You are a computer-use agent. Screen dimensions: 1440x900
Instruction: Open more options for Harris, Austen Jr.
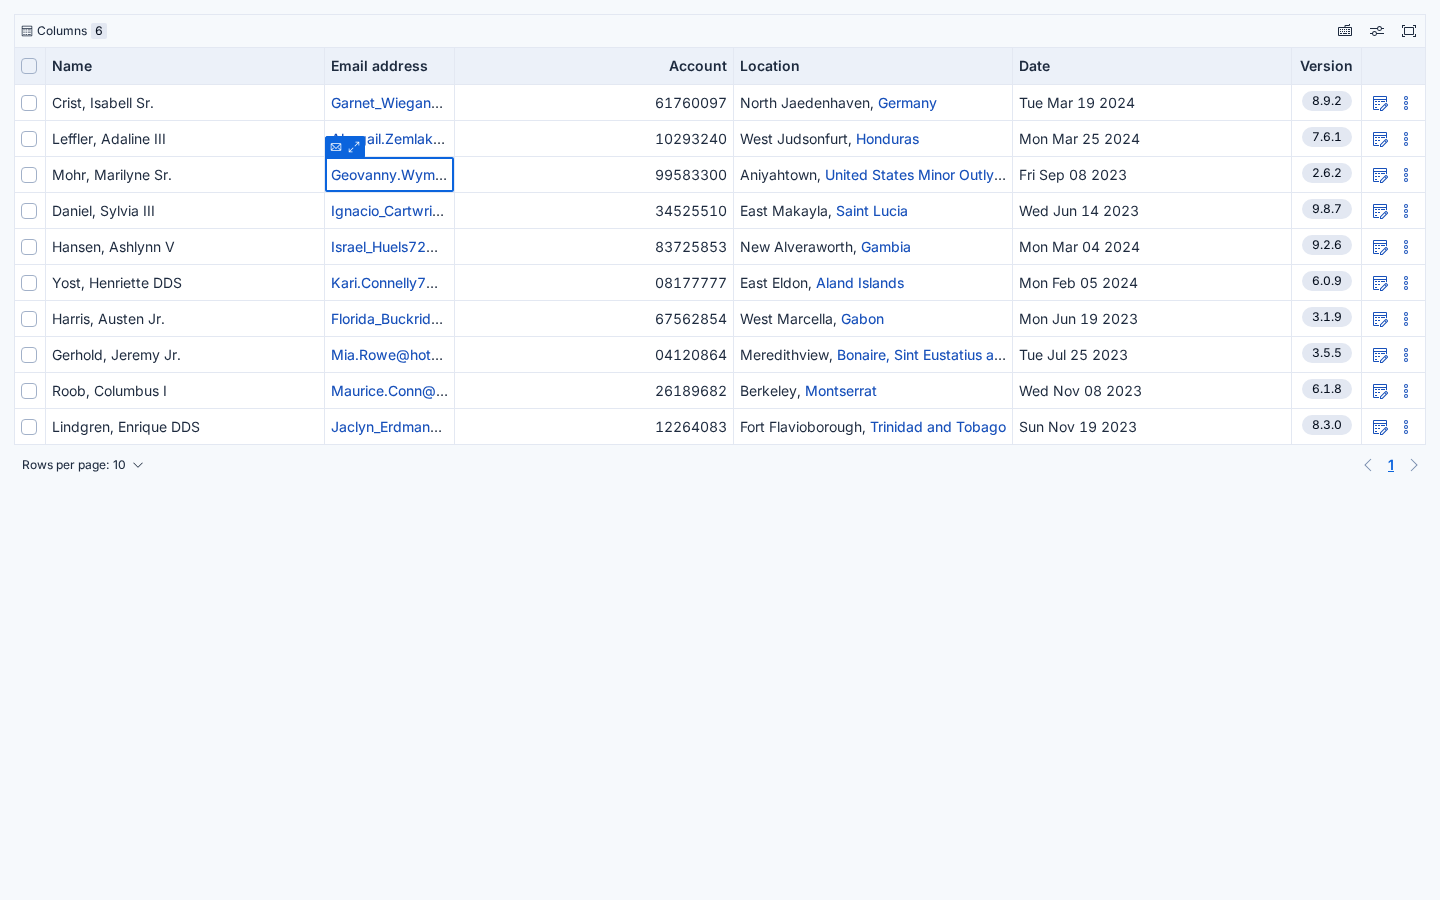(1406, 319)
